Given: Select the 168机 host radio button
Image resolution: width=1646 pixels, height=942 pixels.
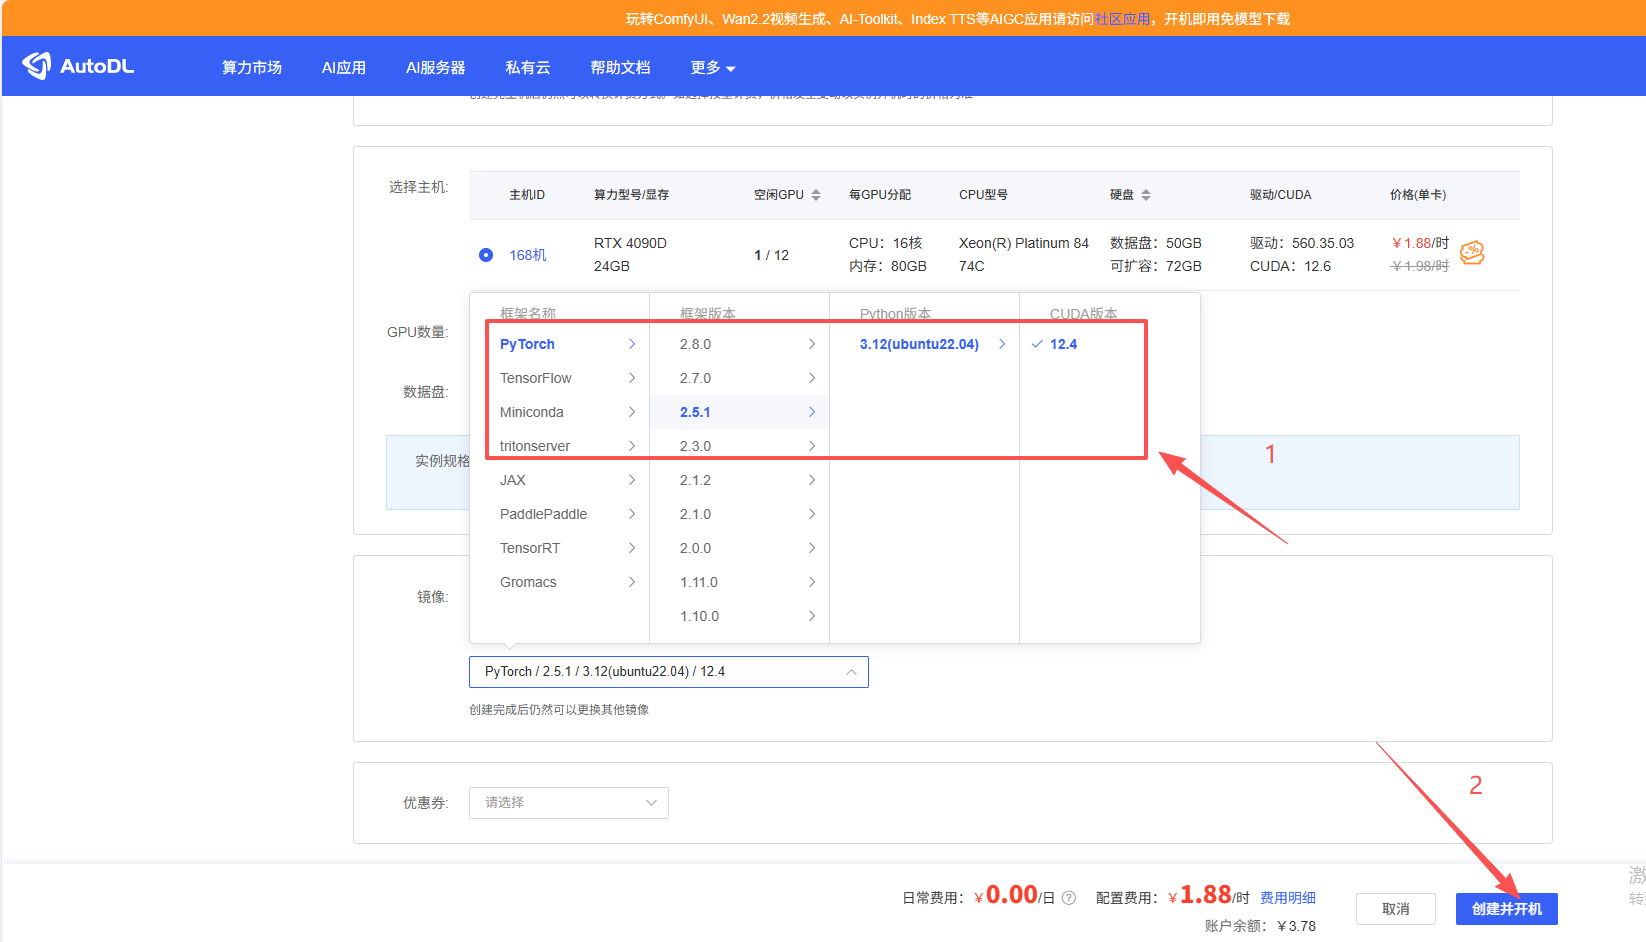Looking at the screenshot, I should [x=486, y=255].
